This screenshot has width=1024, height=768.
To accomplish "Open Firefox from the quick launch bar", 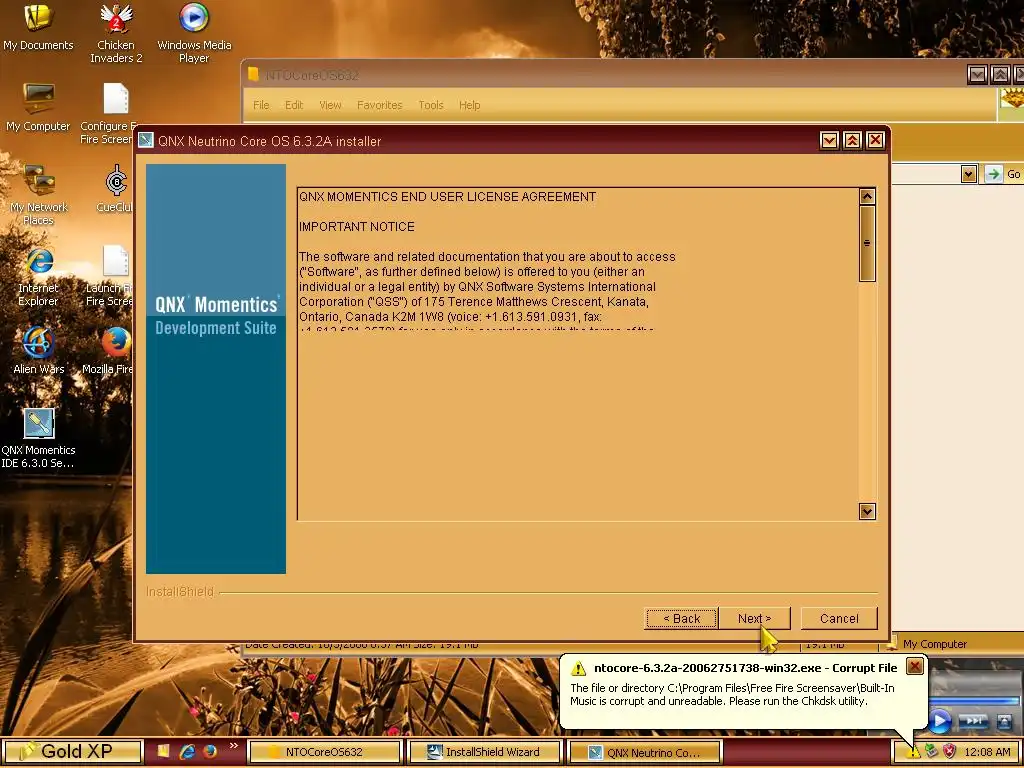I will pyautogui.click(x=210, y=752).
